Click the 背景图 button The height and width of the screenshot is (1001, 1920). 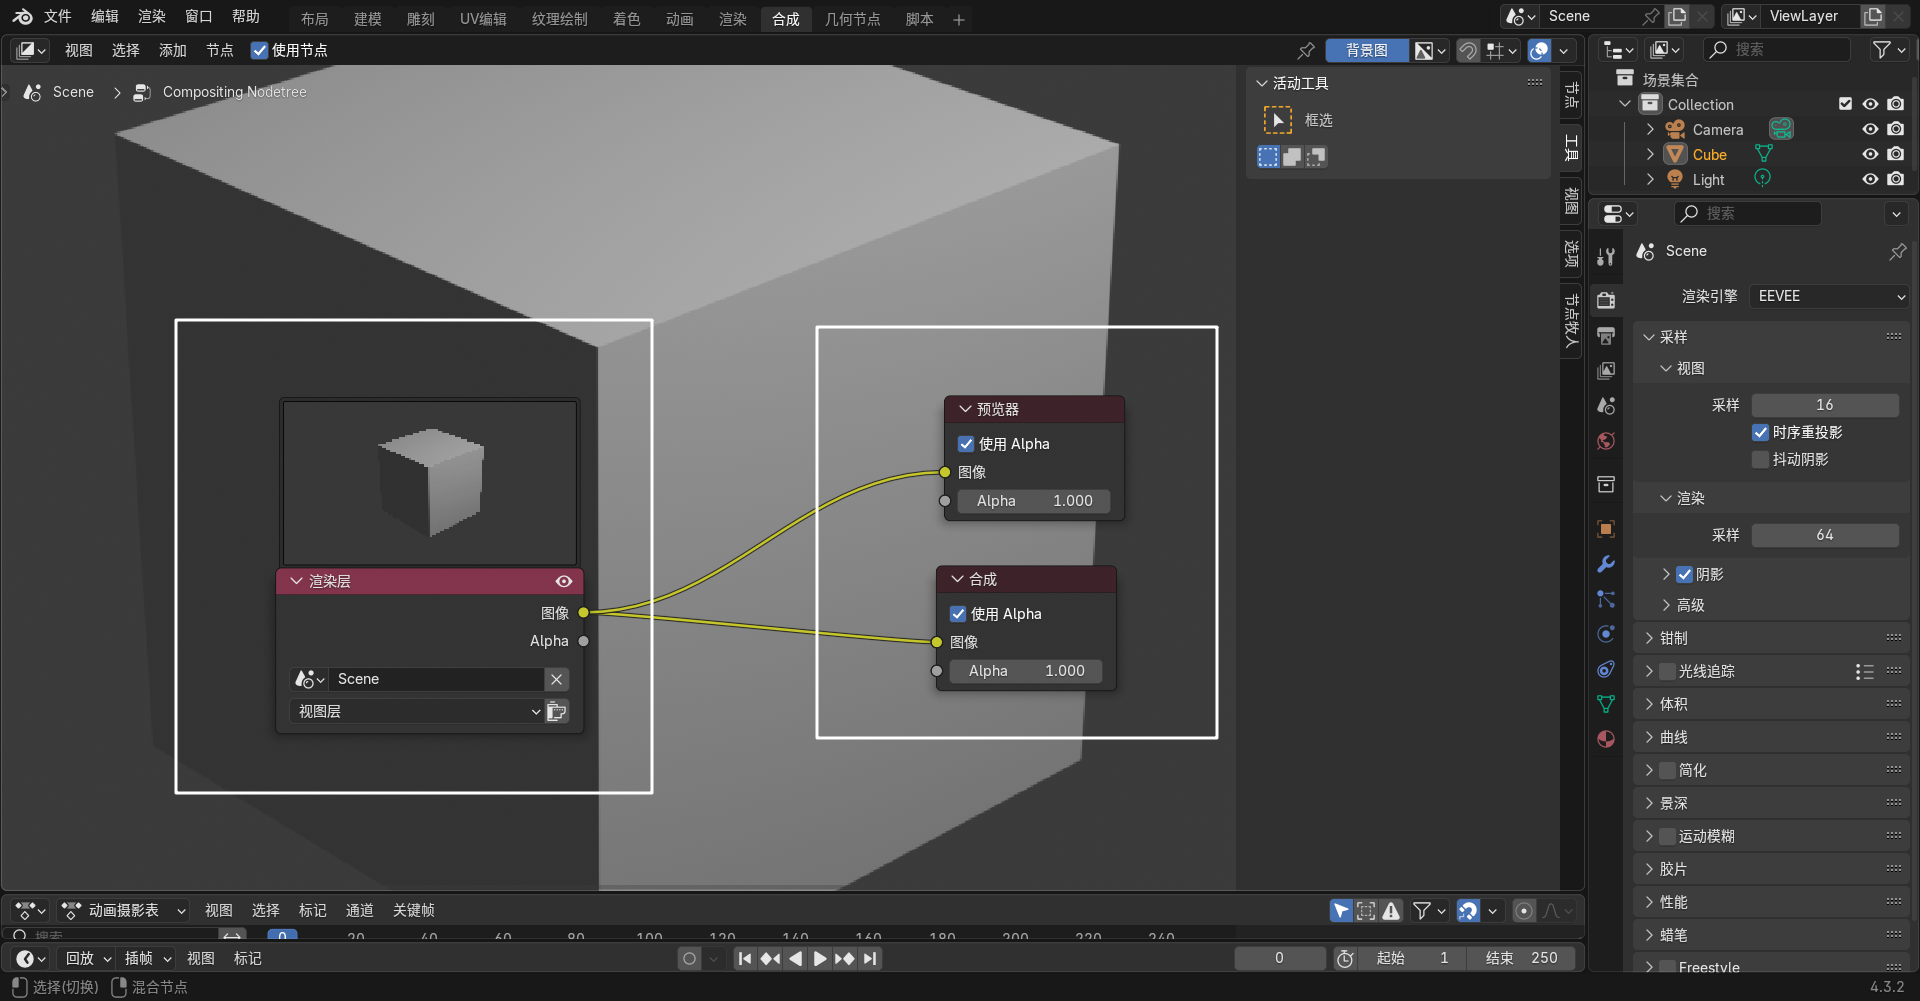click(x=1366, y=50)
